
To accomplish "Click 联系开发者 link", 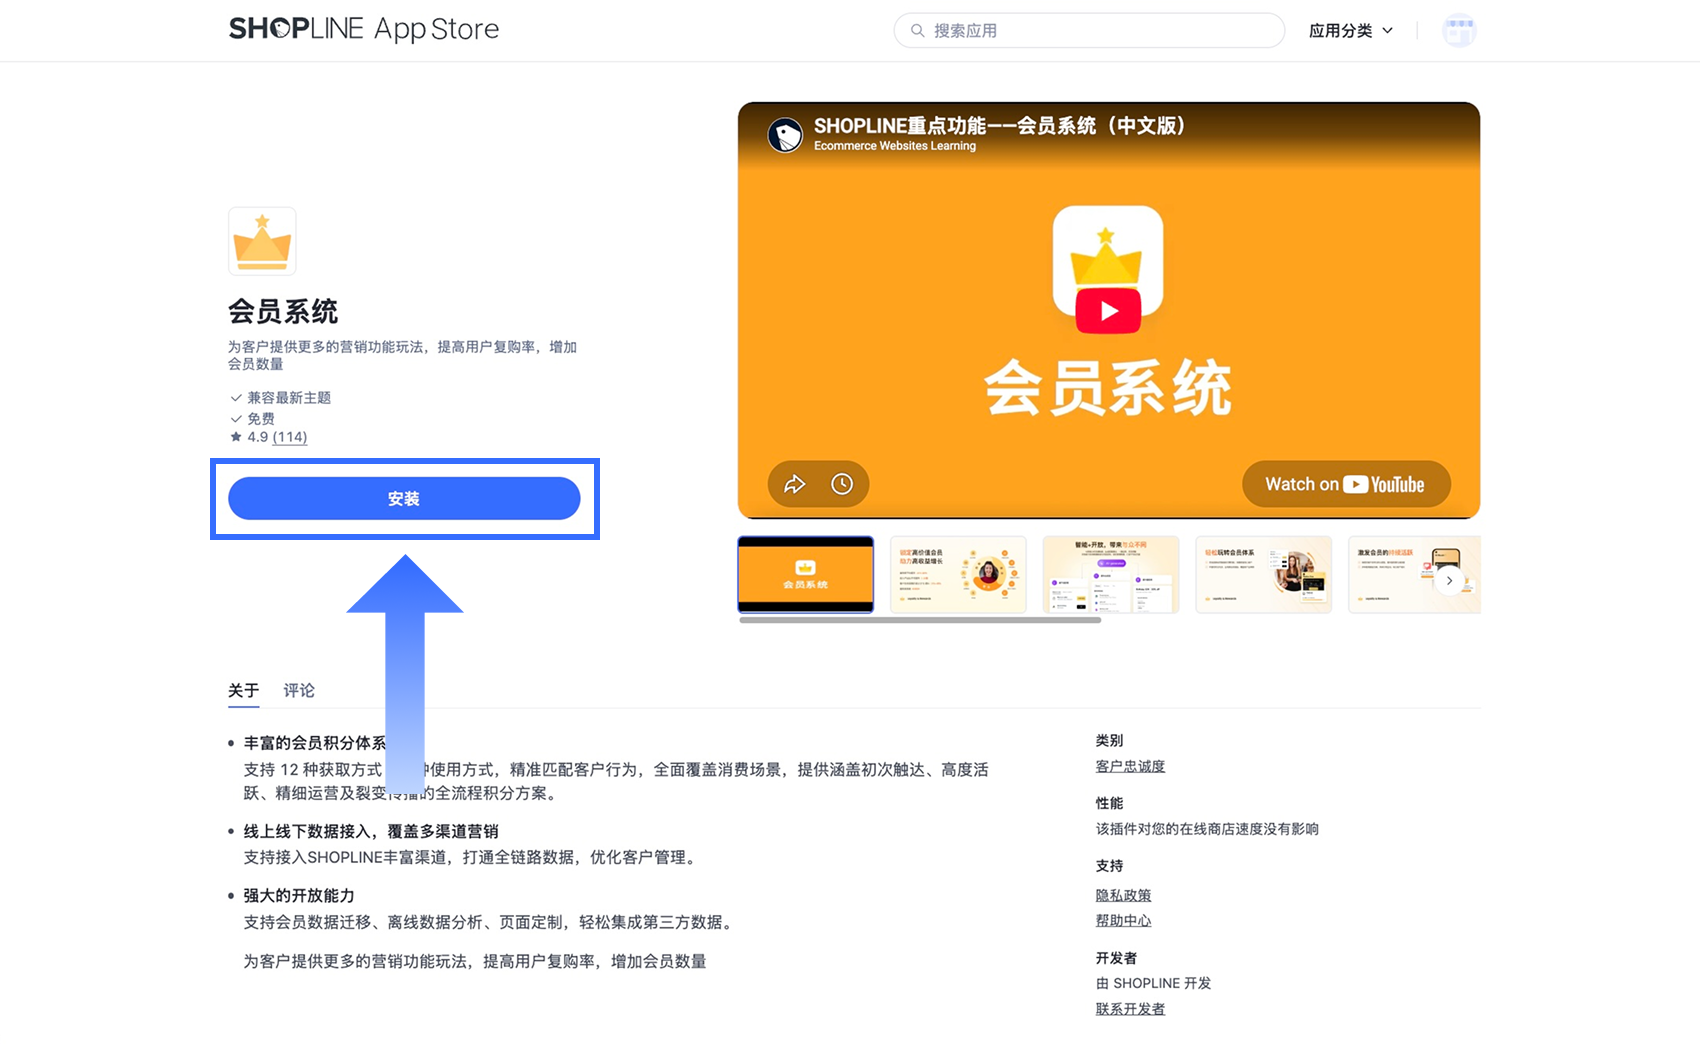I will [1130, 1008].
